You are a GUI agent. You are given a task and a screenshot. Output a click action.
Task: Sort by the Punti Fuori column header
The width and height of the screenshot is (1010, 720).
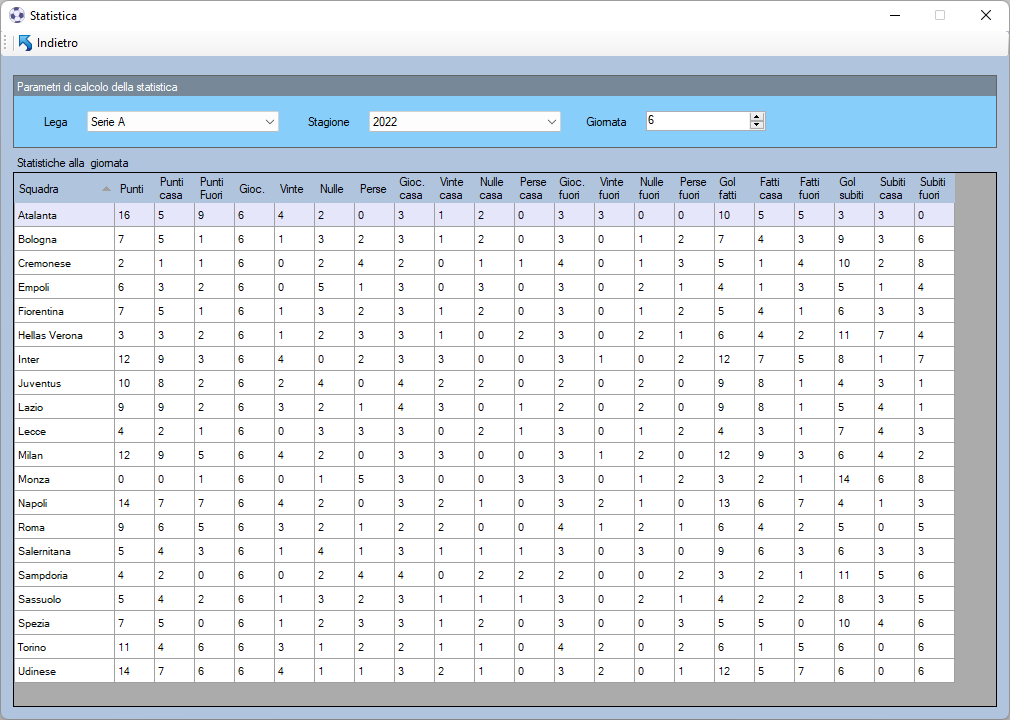[x=214, y=189]
